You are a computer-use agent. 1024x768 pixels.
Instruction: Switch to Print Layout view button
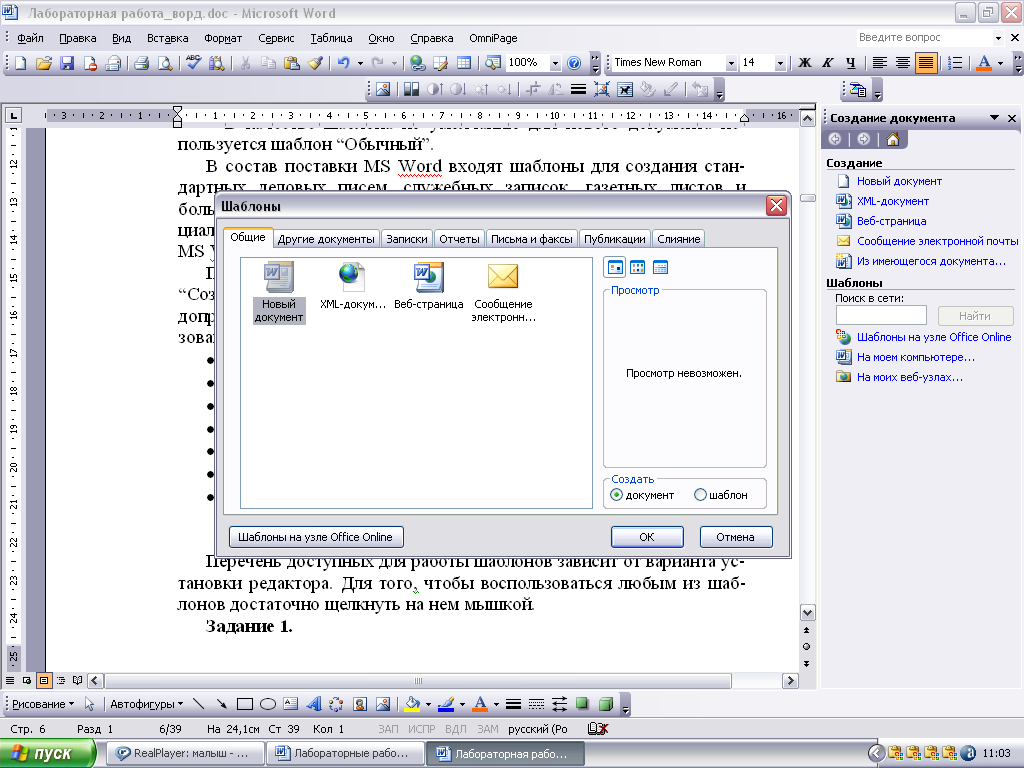point(44,680)
